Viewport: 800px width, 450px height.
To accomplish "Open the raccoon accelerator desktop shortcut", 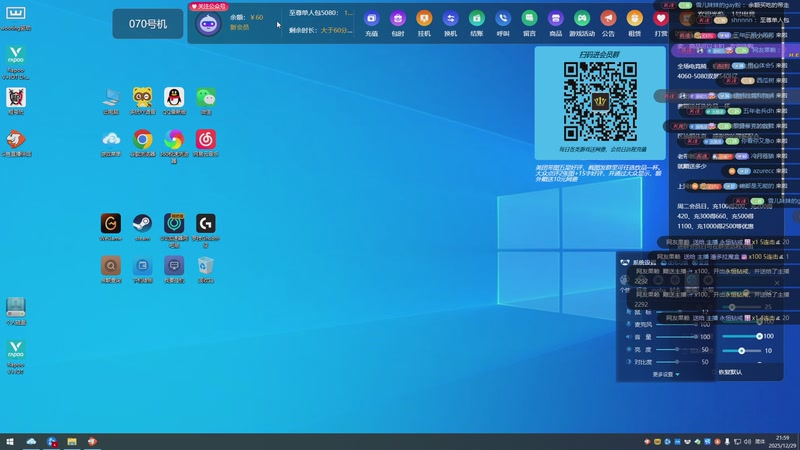I will 142,97.
